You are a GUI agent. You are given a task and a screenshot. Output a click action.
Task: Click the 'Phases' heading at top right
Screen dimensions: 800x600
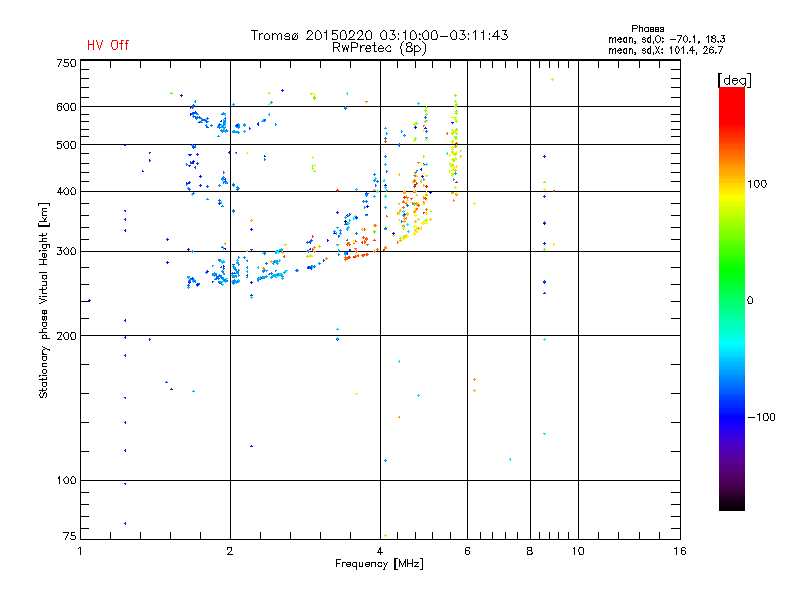point(647,29)
